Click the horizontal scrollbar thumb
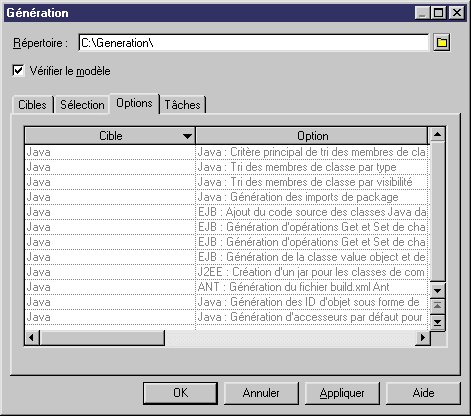The height and width of the screenshot is (416, 471). click(102, 338)
